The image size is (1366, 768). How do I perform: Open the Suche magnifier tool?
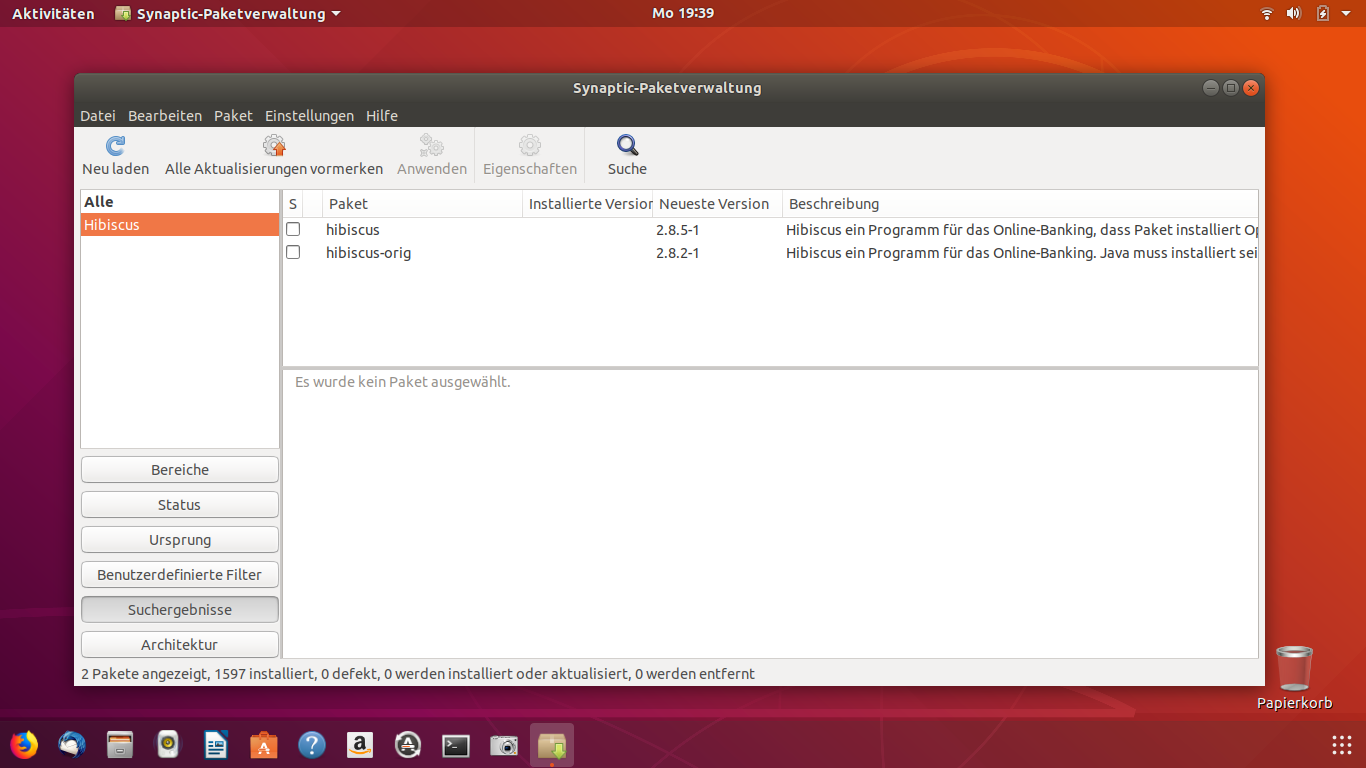click(x=627, y=146)
